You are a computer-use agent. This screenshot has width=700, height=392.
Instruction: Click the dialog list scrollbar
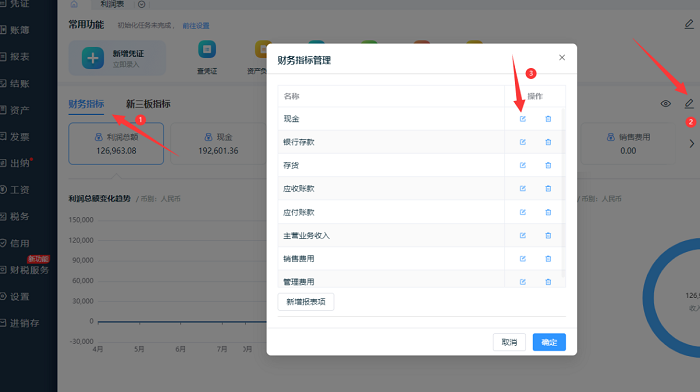[563, 192]
